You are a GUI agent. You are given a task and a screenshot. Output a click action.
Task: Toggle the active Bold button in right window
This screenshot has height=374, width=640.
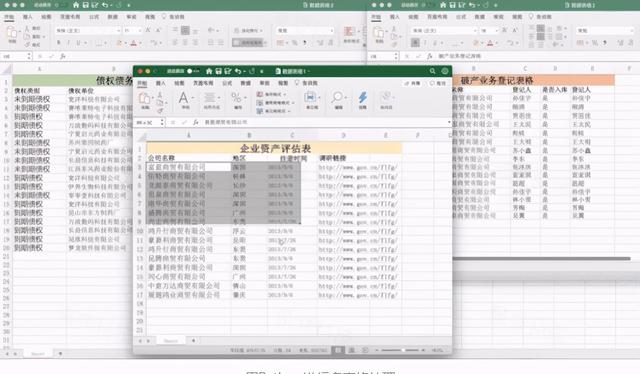click(416, 42)
